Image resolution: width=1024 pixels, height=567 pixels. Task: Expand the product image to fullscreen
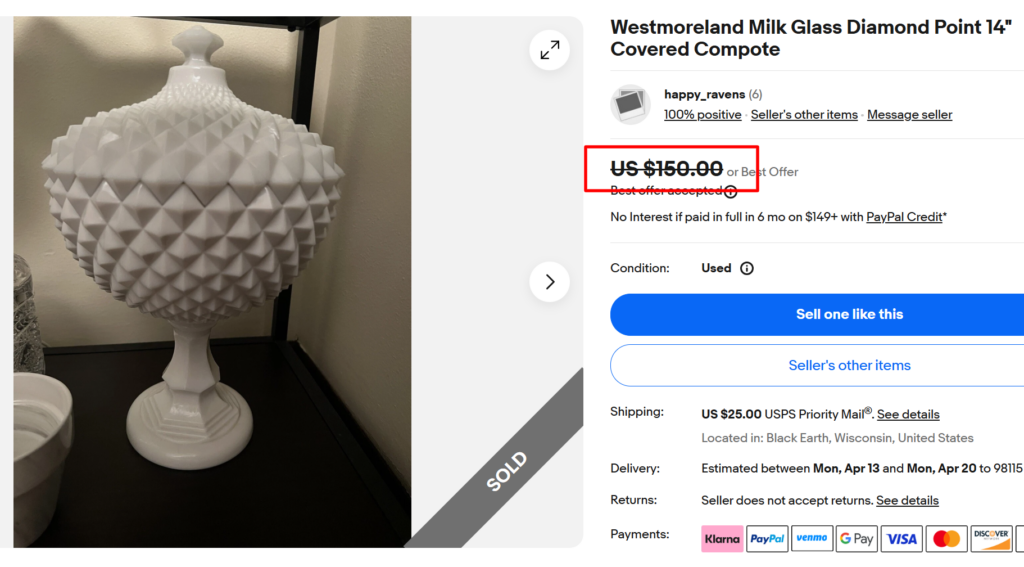click(x=549, y=50)
